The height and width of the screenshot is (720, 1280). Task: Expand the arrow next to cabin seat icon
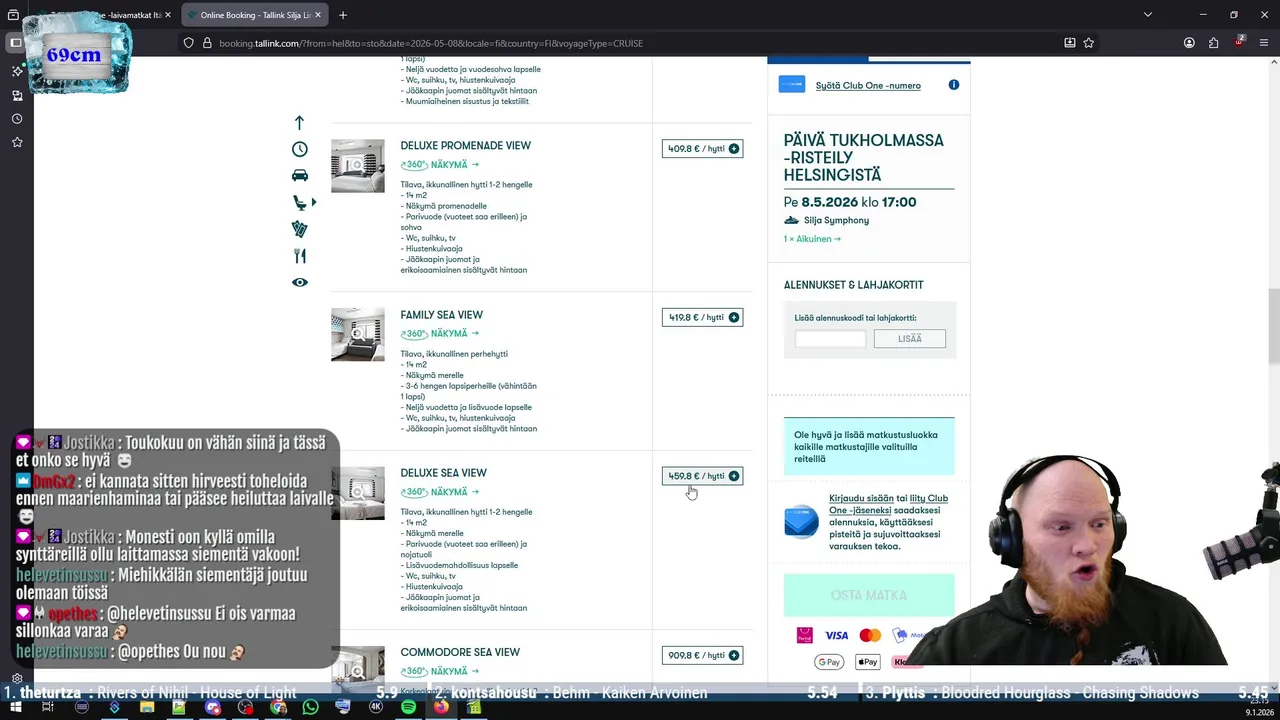click(314, 202)
